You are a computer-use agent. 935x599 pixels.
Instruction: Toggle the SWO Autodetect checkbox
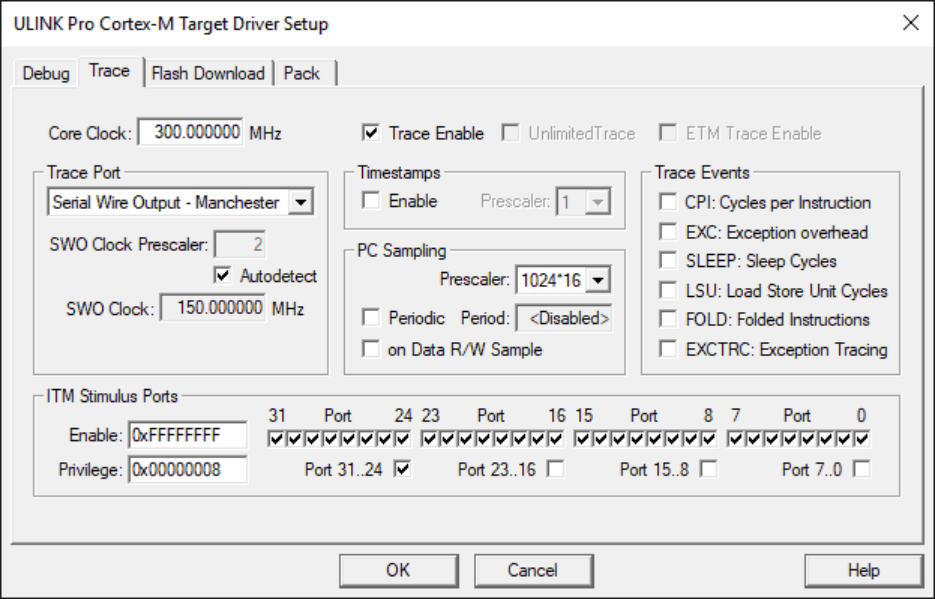(222, 275)
